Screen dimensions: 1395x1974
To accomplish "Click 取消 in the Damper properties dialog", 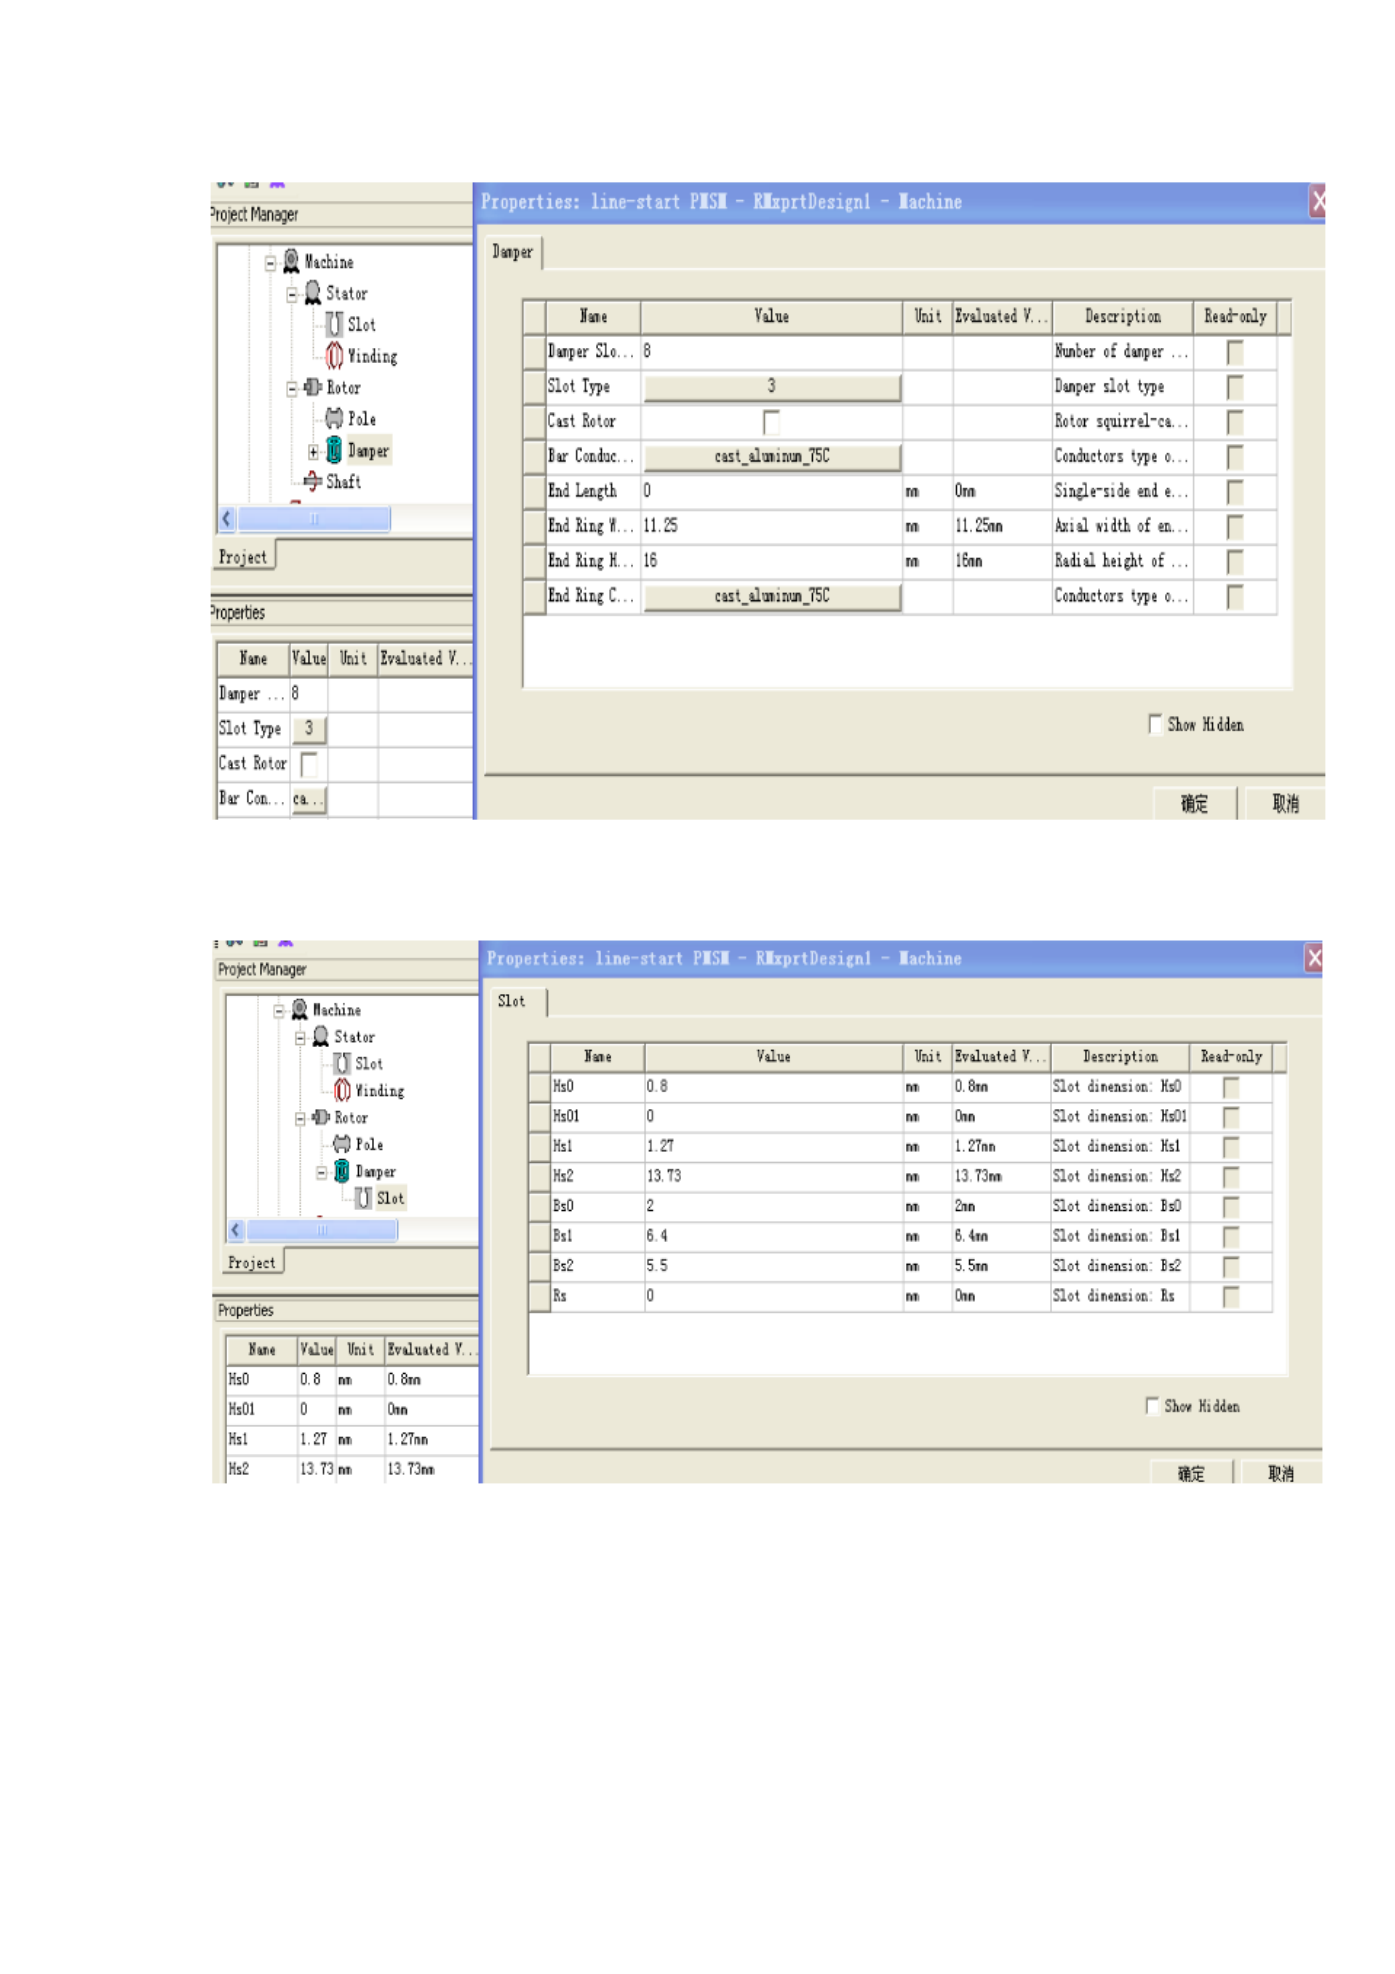I will coord(1285,803).
